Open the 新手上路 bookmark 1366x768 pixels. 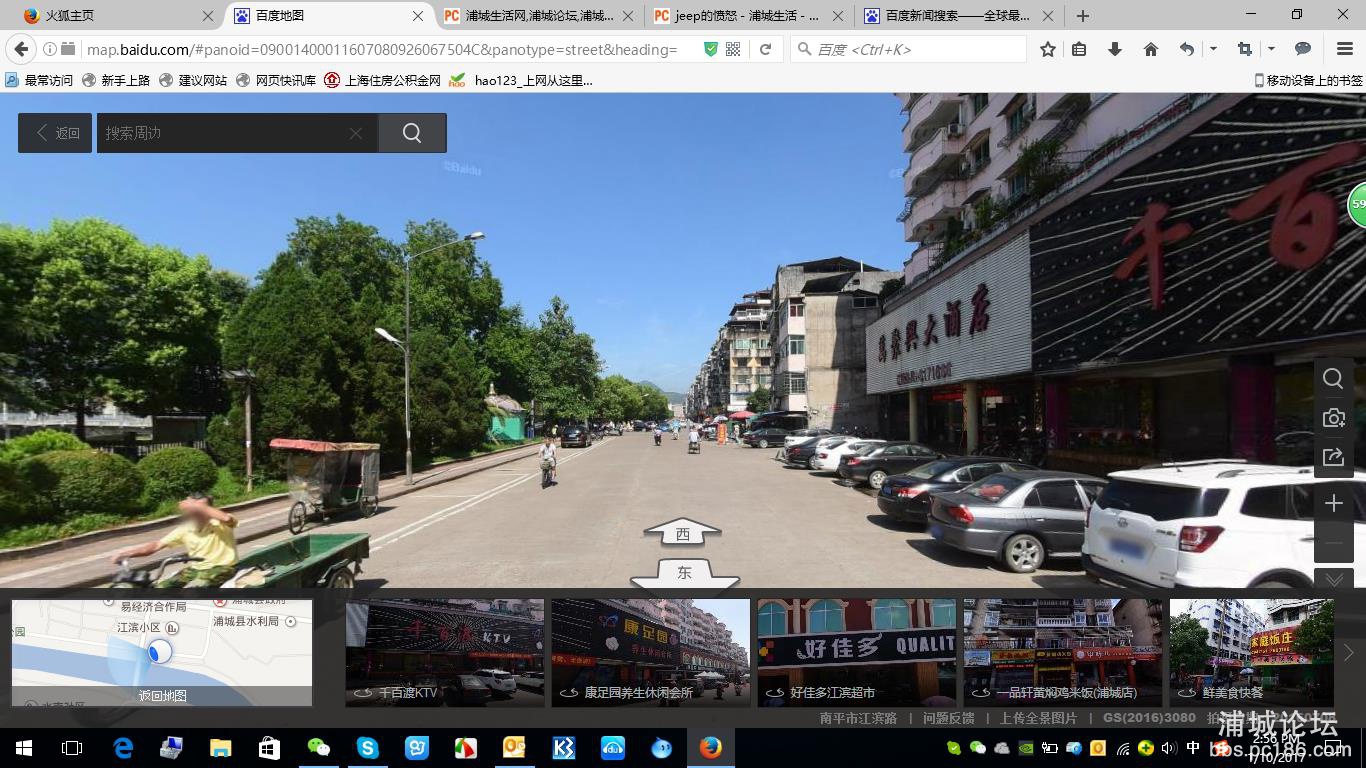[116, 80]
